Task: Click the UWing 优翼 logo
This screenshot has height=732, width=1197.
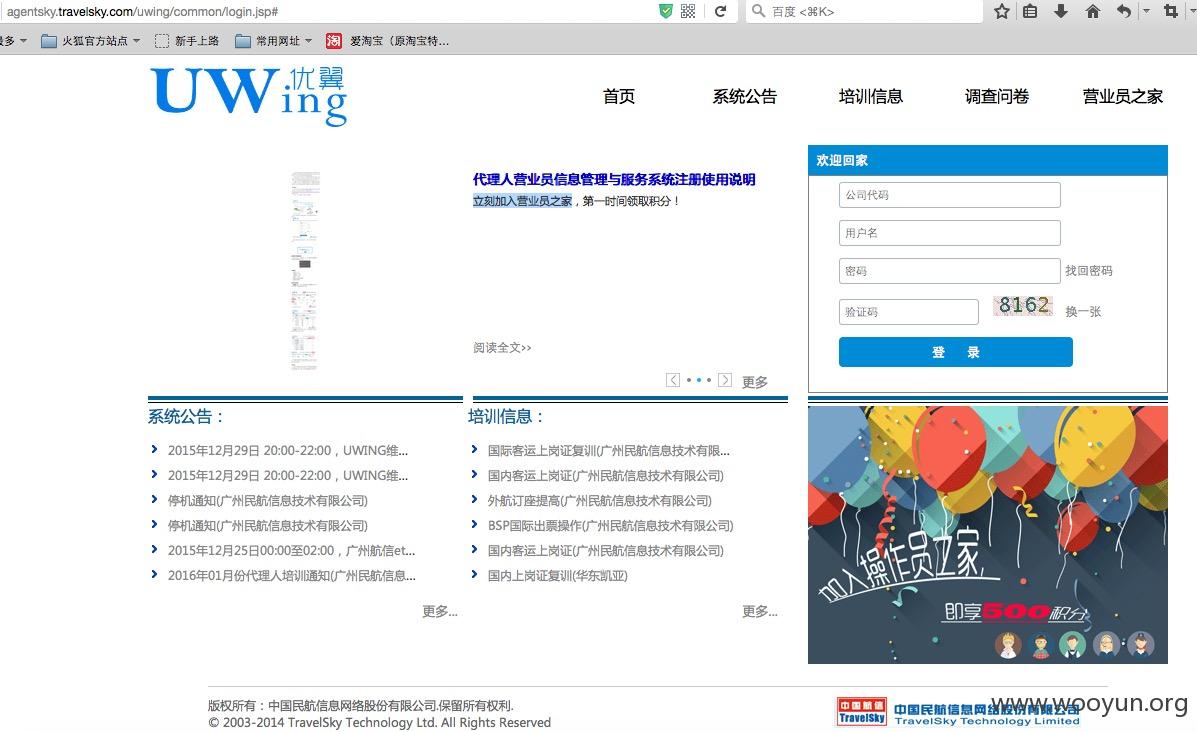Action: tap(249, 96)
